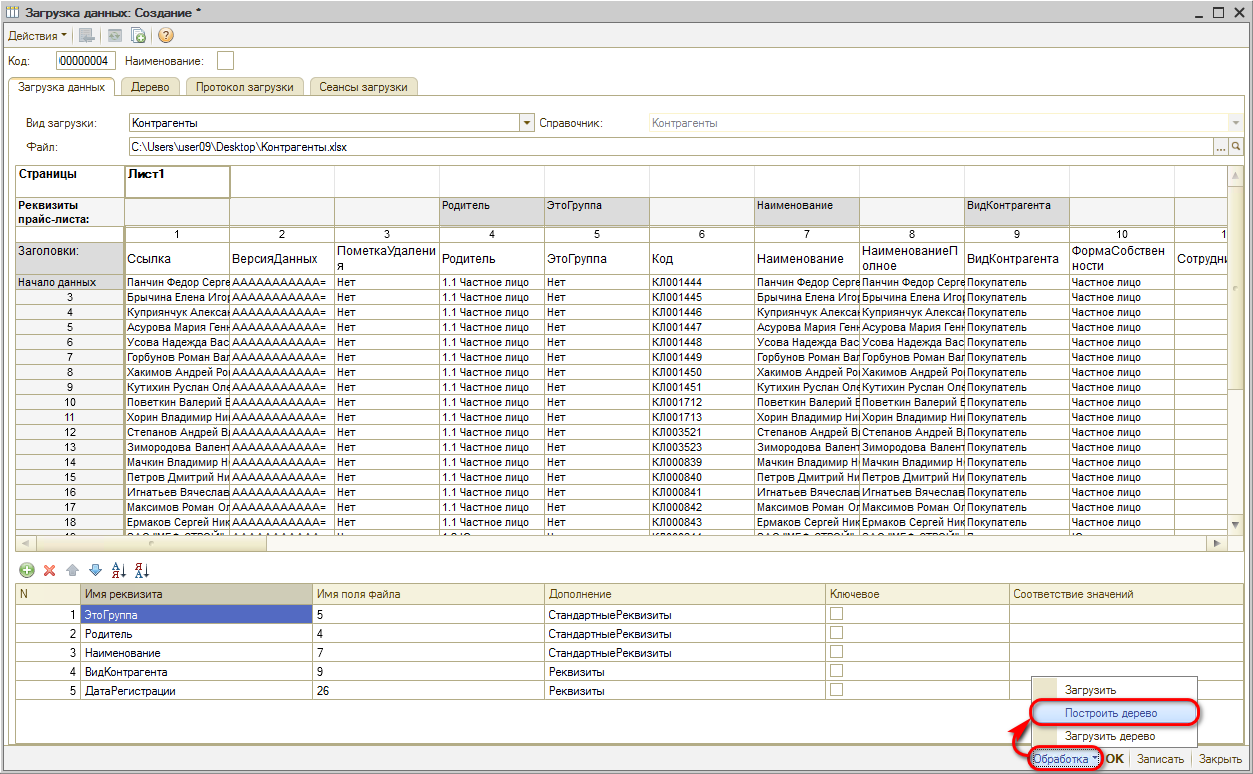The image size is (1253, 774).
Task: Toggle Ключевое checkbox for Наименование row
Action: click(x=836, y=652)
